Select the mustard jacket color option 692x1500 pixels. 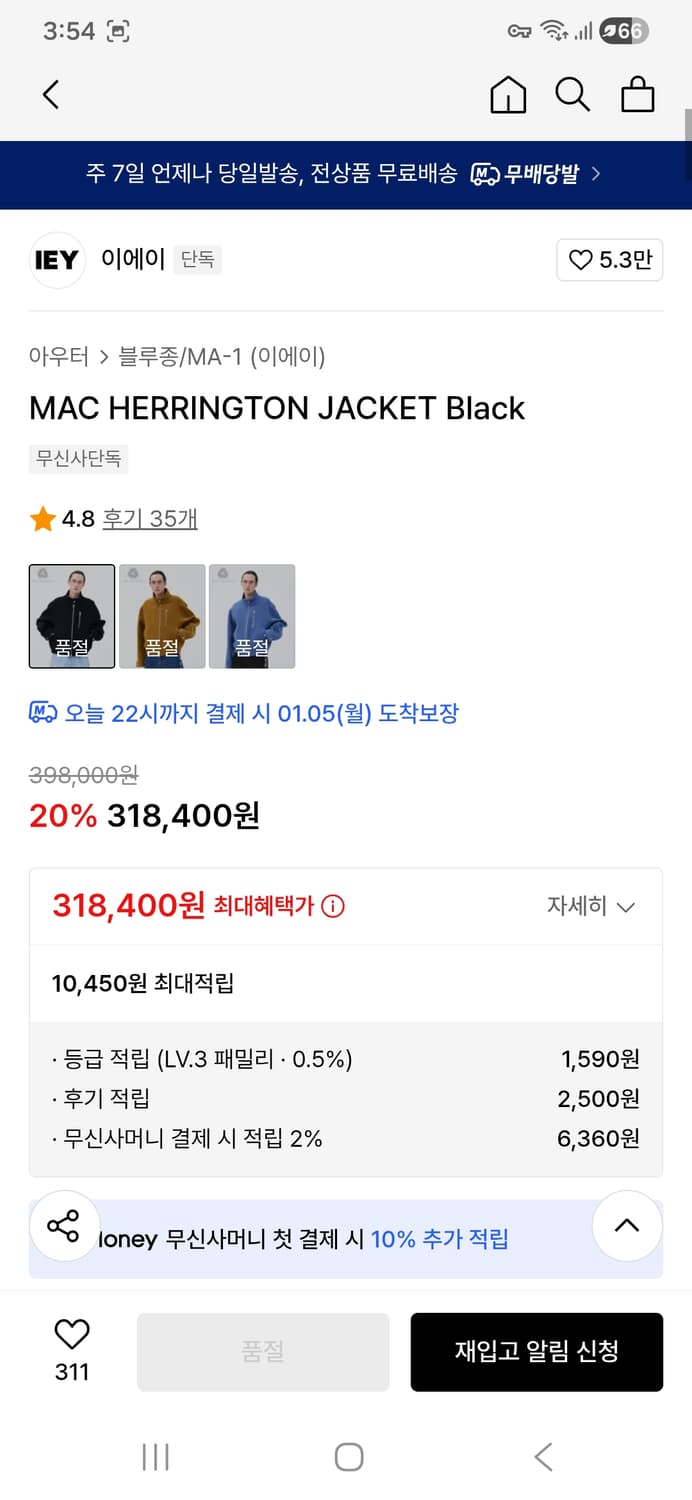(162, 616)
